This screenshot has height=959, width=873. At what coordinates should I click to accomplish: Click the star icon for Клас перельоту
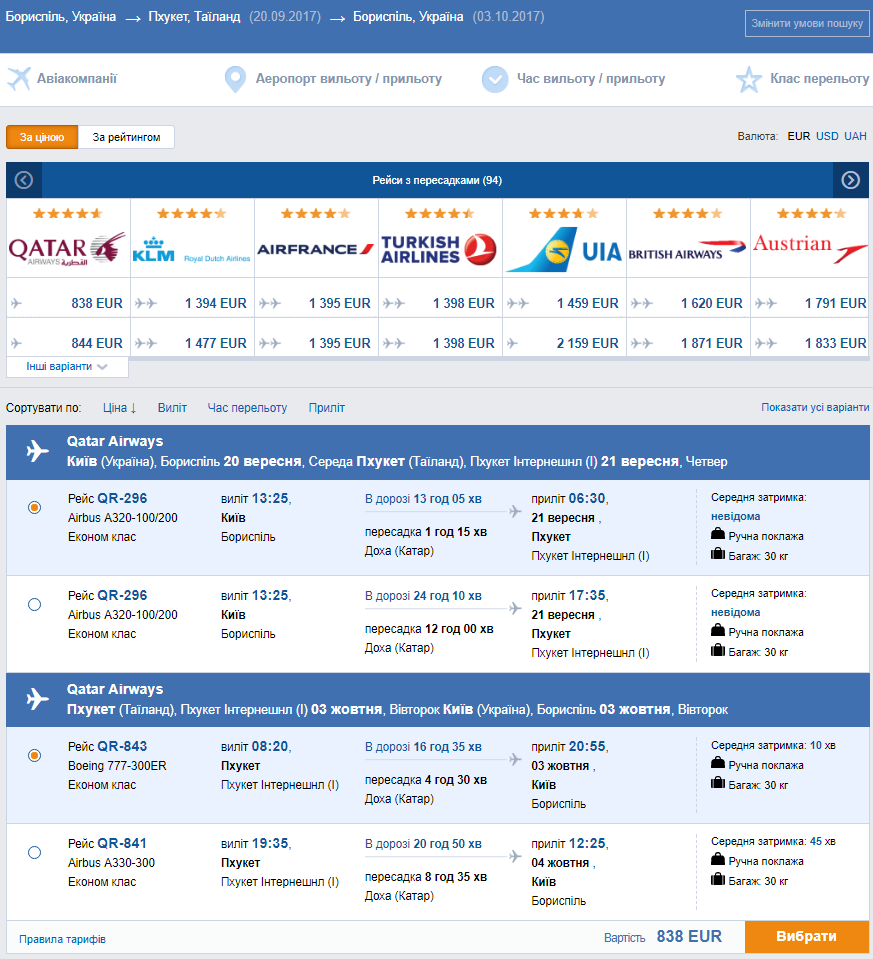tap(748, 80)
